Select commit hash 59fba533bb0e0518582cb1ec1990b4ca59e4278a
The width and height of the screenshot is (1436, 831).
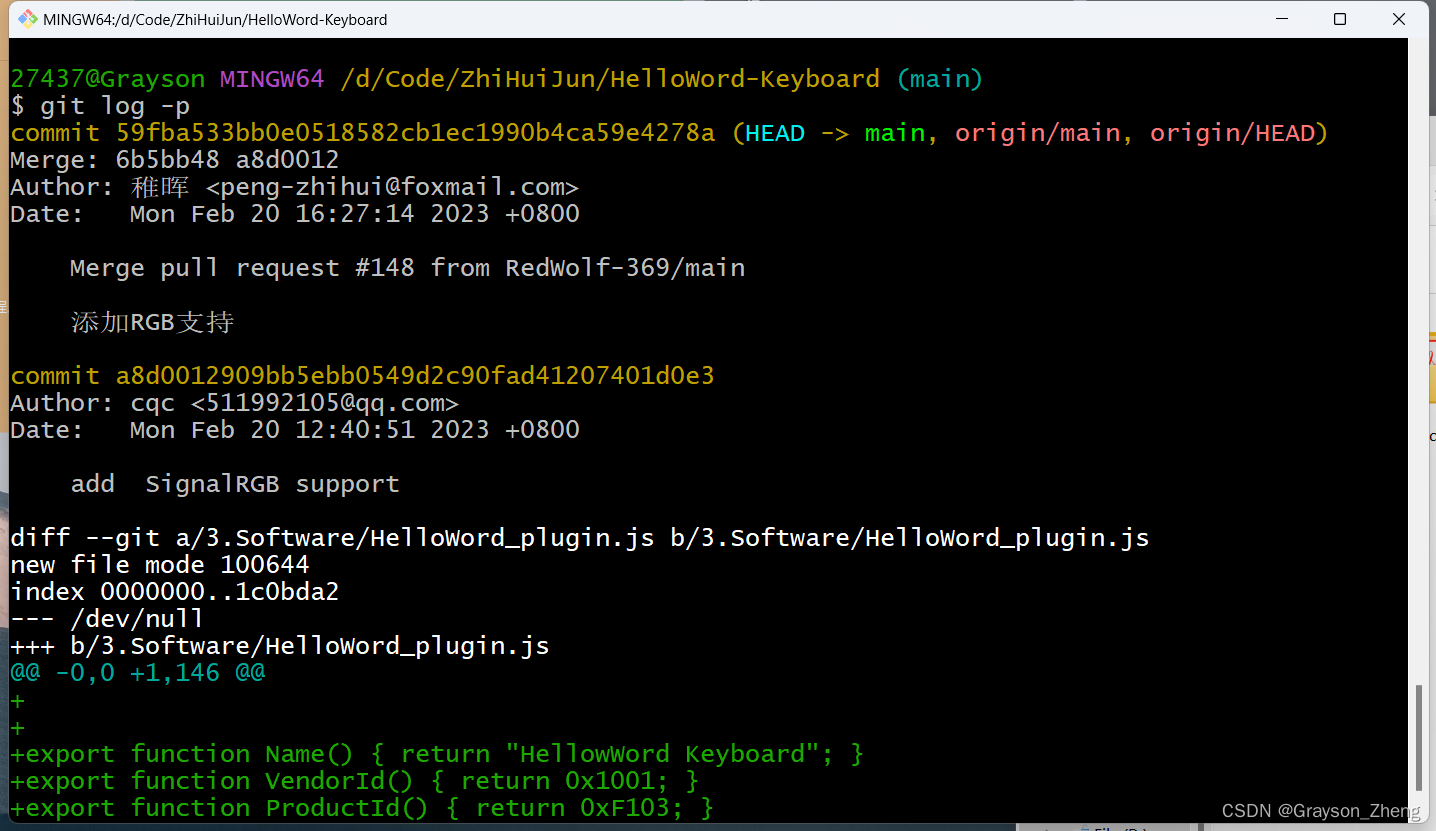pyautogui.click(x=416, y=133)
